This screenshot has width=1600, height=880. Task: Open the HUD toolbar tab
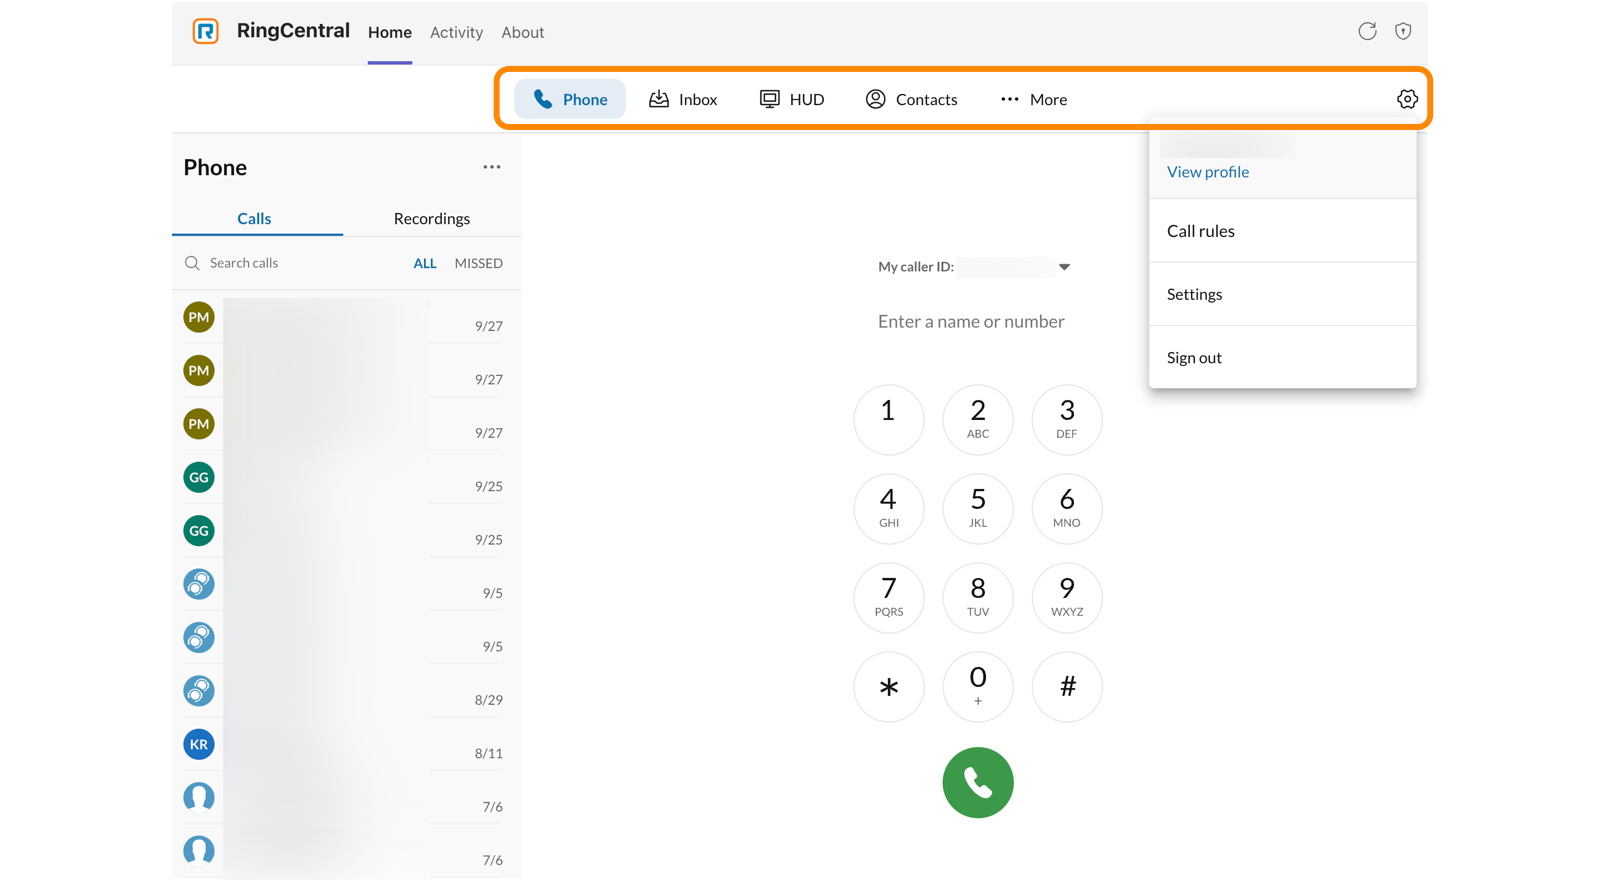coord(792,99)
